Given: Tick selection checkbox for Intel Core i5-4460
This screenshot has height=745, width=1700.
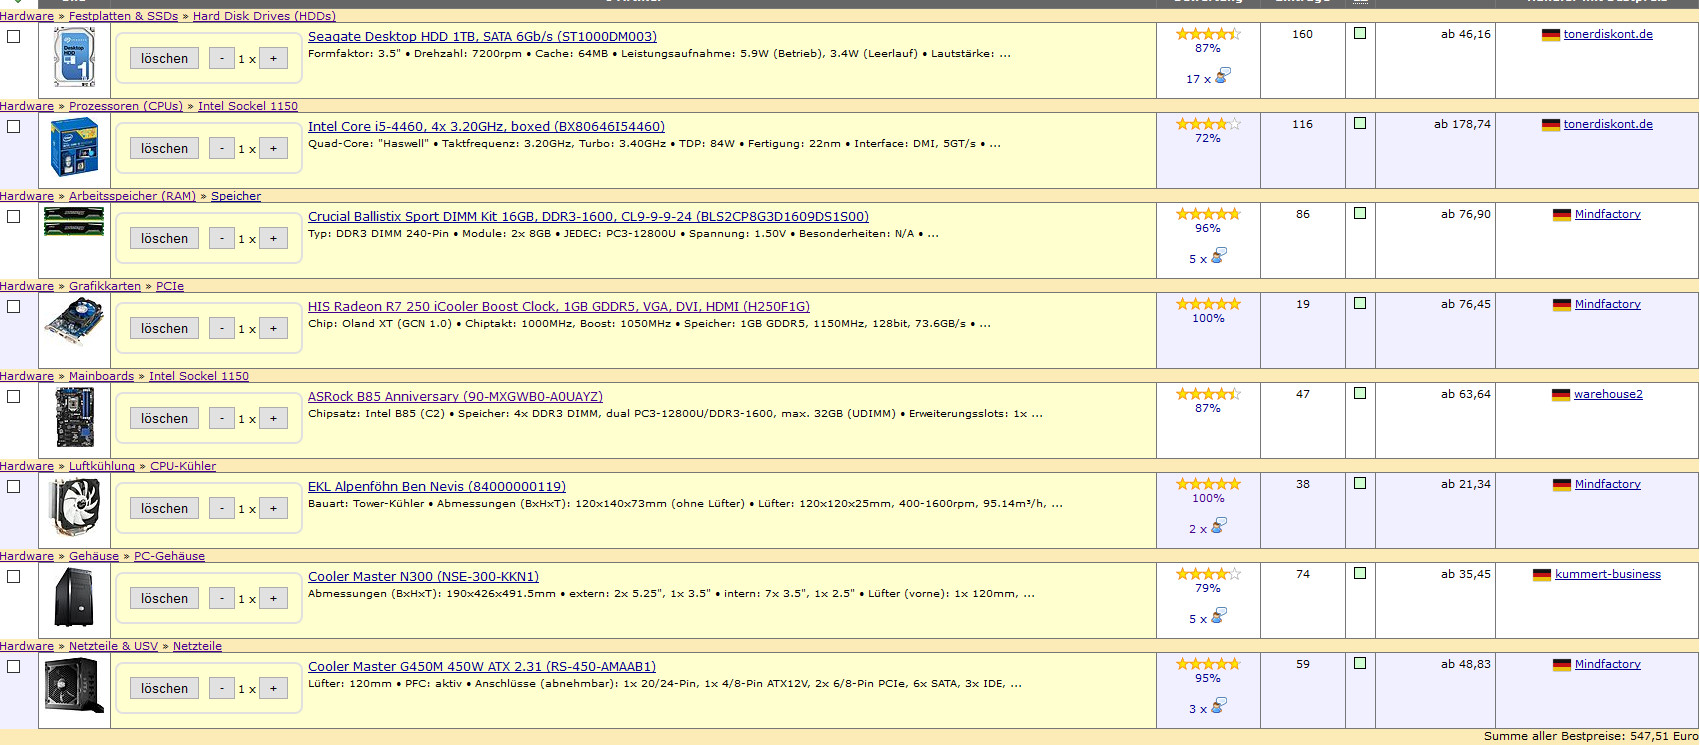Looking at the screenshot, I should coord(13,126).
